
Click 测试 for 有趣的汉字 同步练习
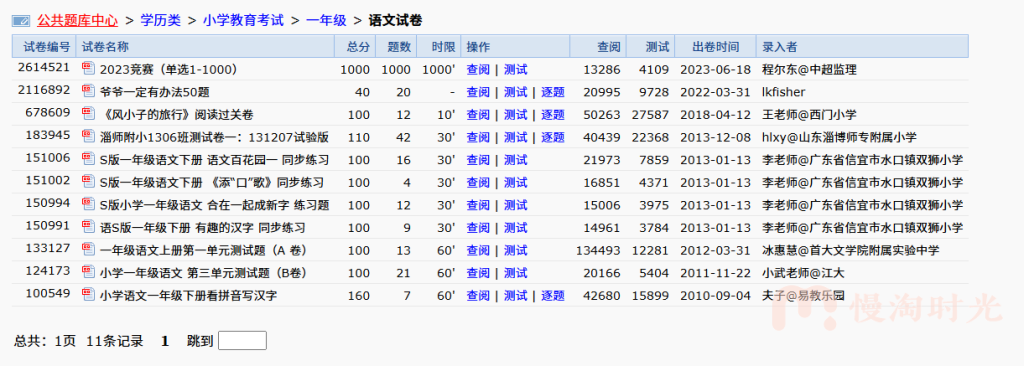point(515,228)
